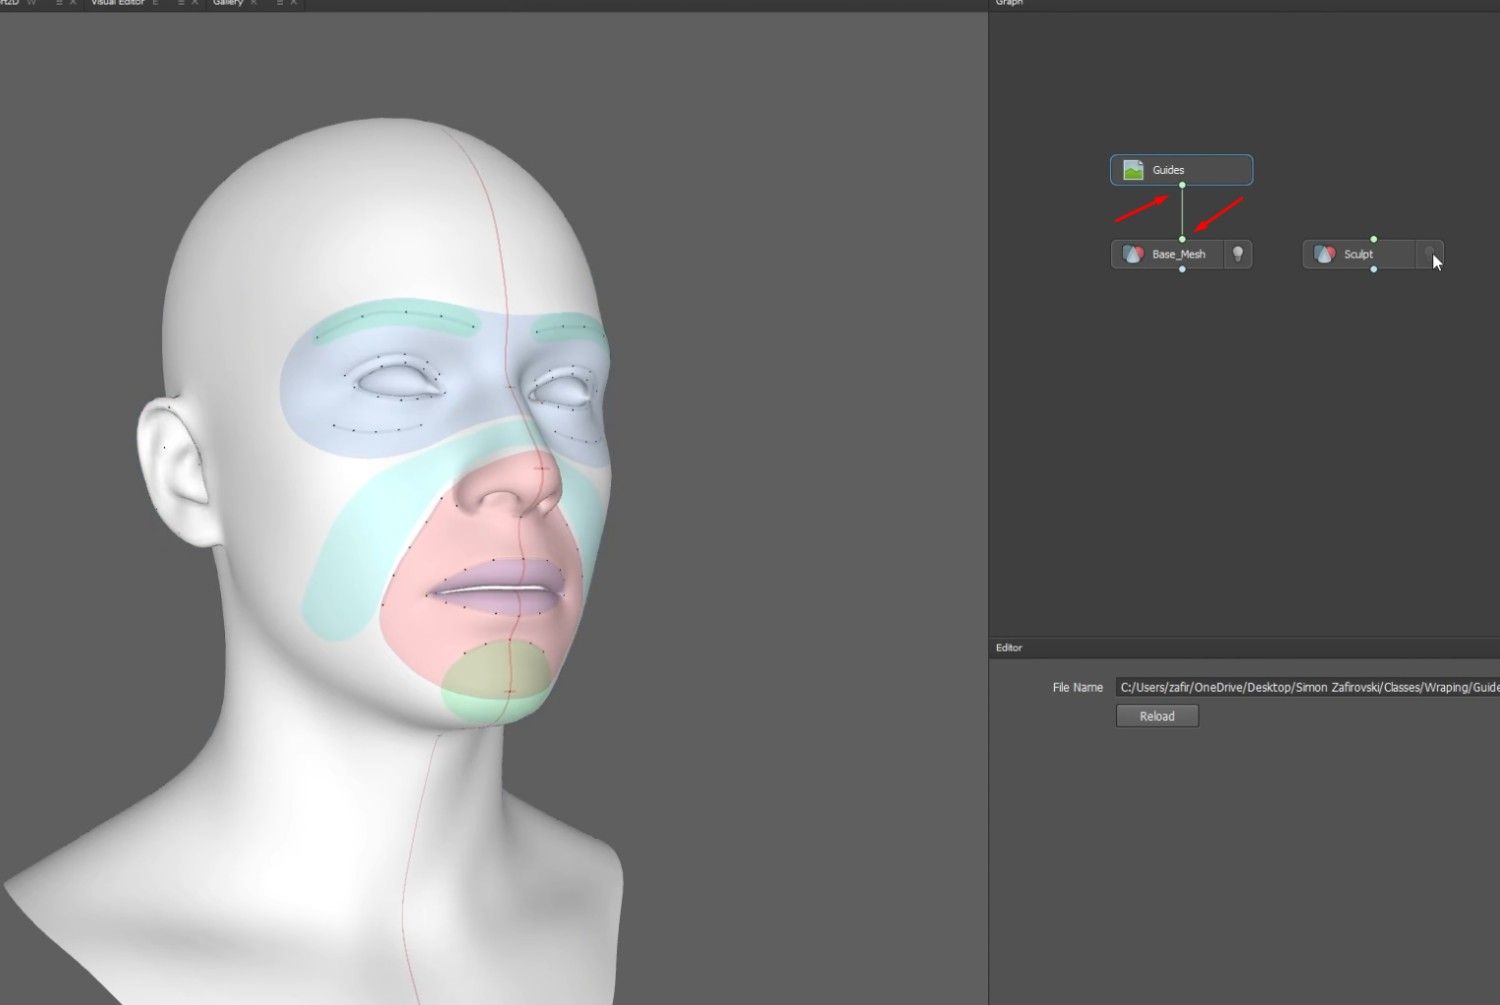
Task: Click the "File Name" label
Action: 1078,687
